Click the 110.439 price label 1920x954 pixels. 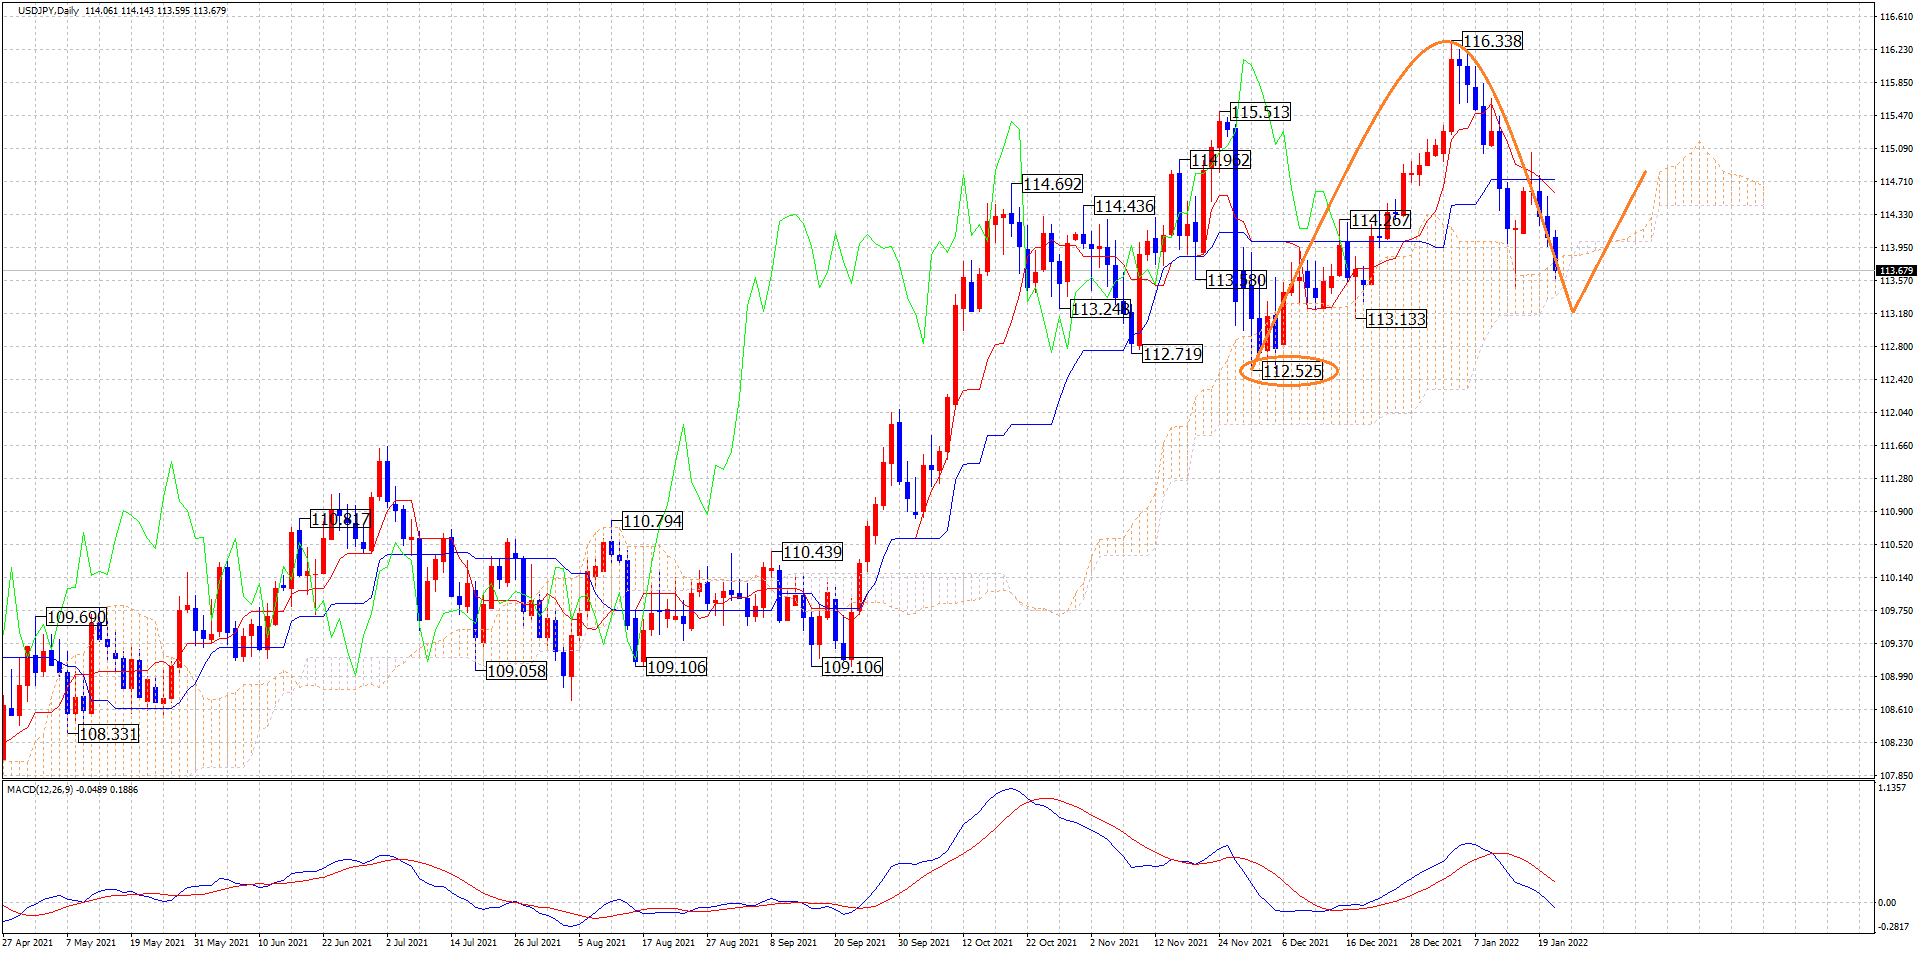(x=812, y=552)
